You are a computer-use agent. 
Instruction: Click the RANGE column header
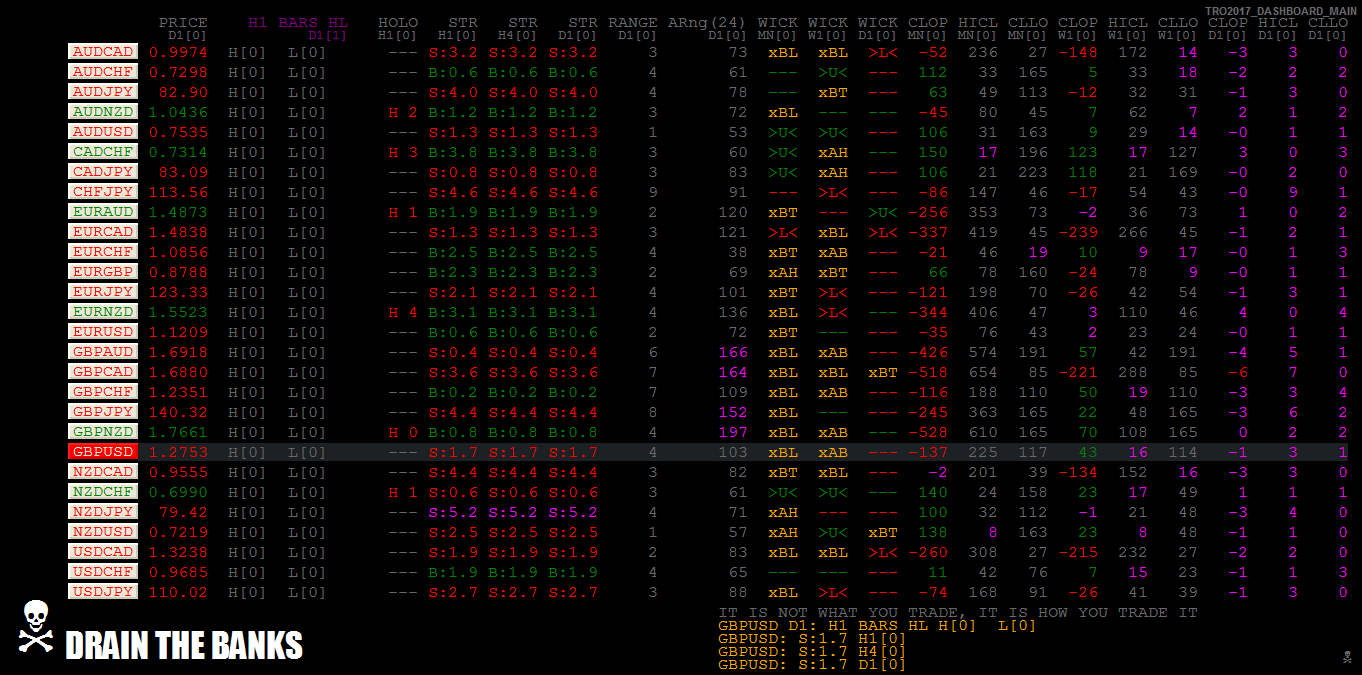click(x=633, y=23)
